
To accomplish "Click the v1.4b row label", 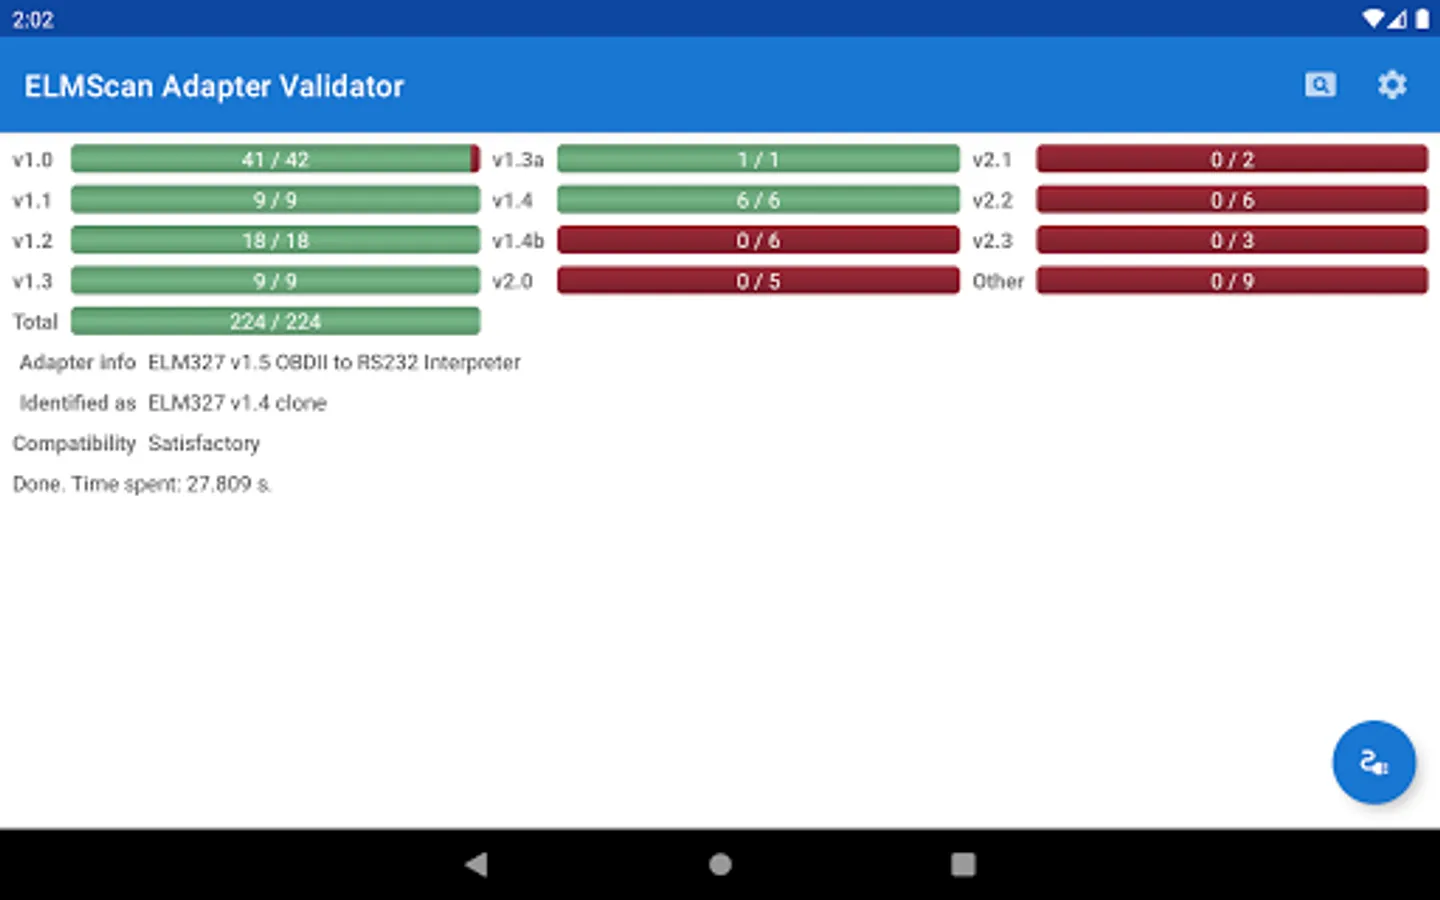I will (x=518, y=241).
